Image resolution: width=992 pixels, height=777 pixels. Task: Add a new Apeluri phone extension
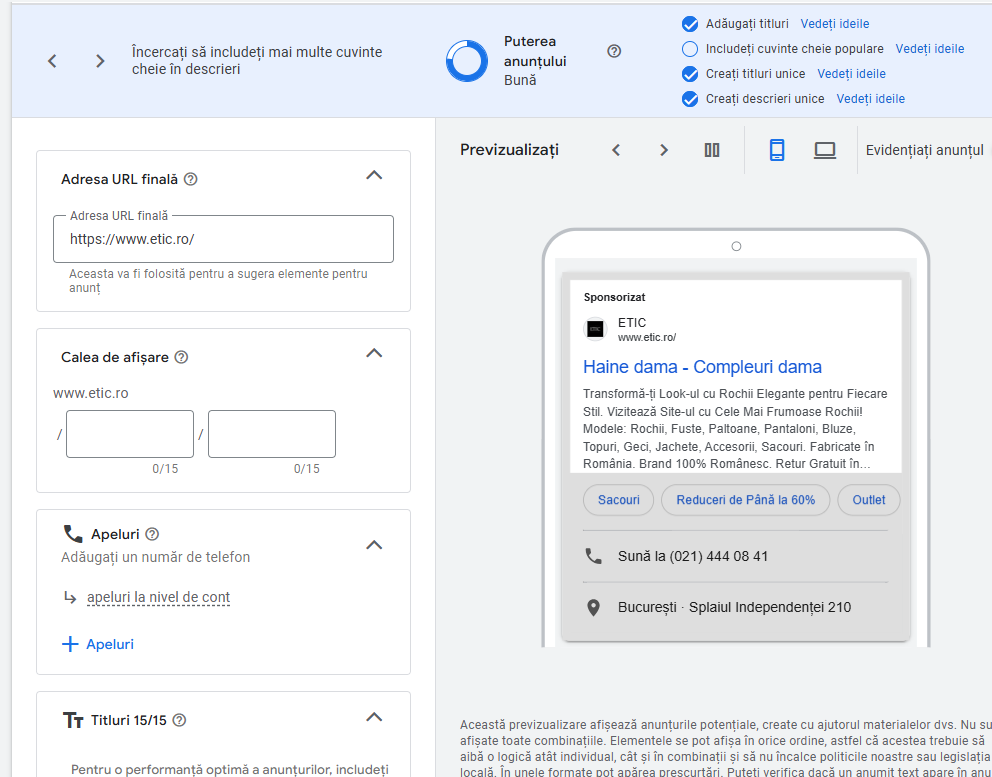98,645
